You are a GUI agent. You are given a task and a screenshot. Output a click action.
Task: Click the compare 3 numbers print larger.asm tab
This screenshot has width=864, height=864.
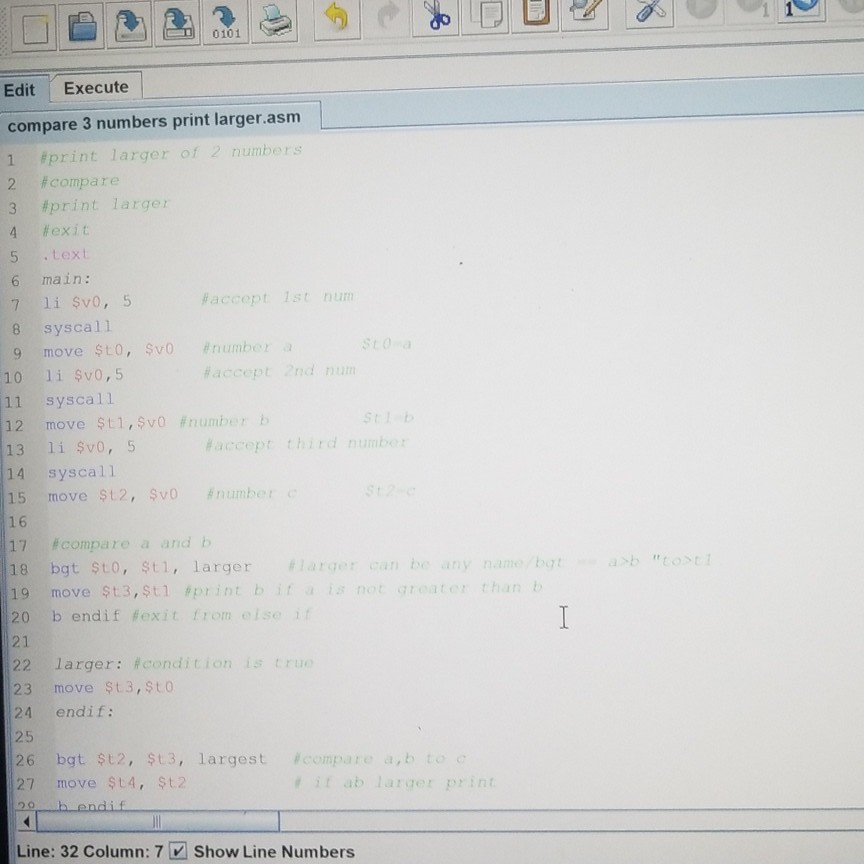pyautogui.click(x=155, y=117)
